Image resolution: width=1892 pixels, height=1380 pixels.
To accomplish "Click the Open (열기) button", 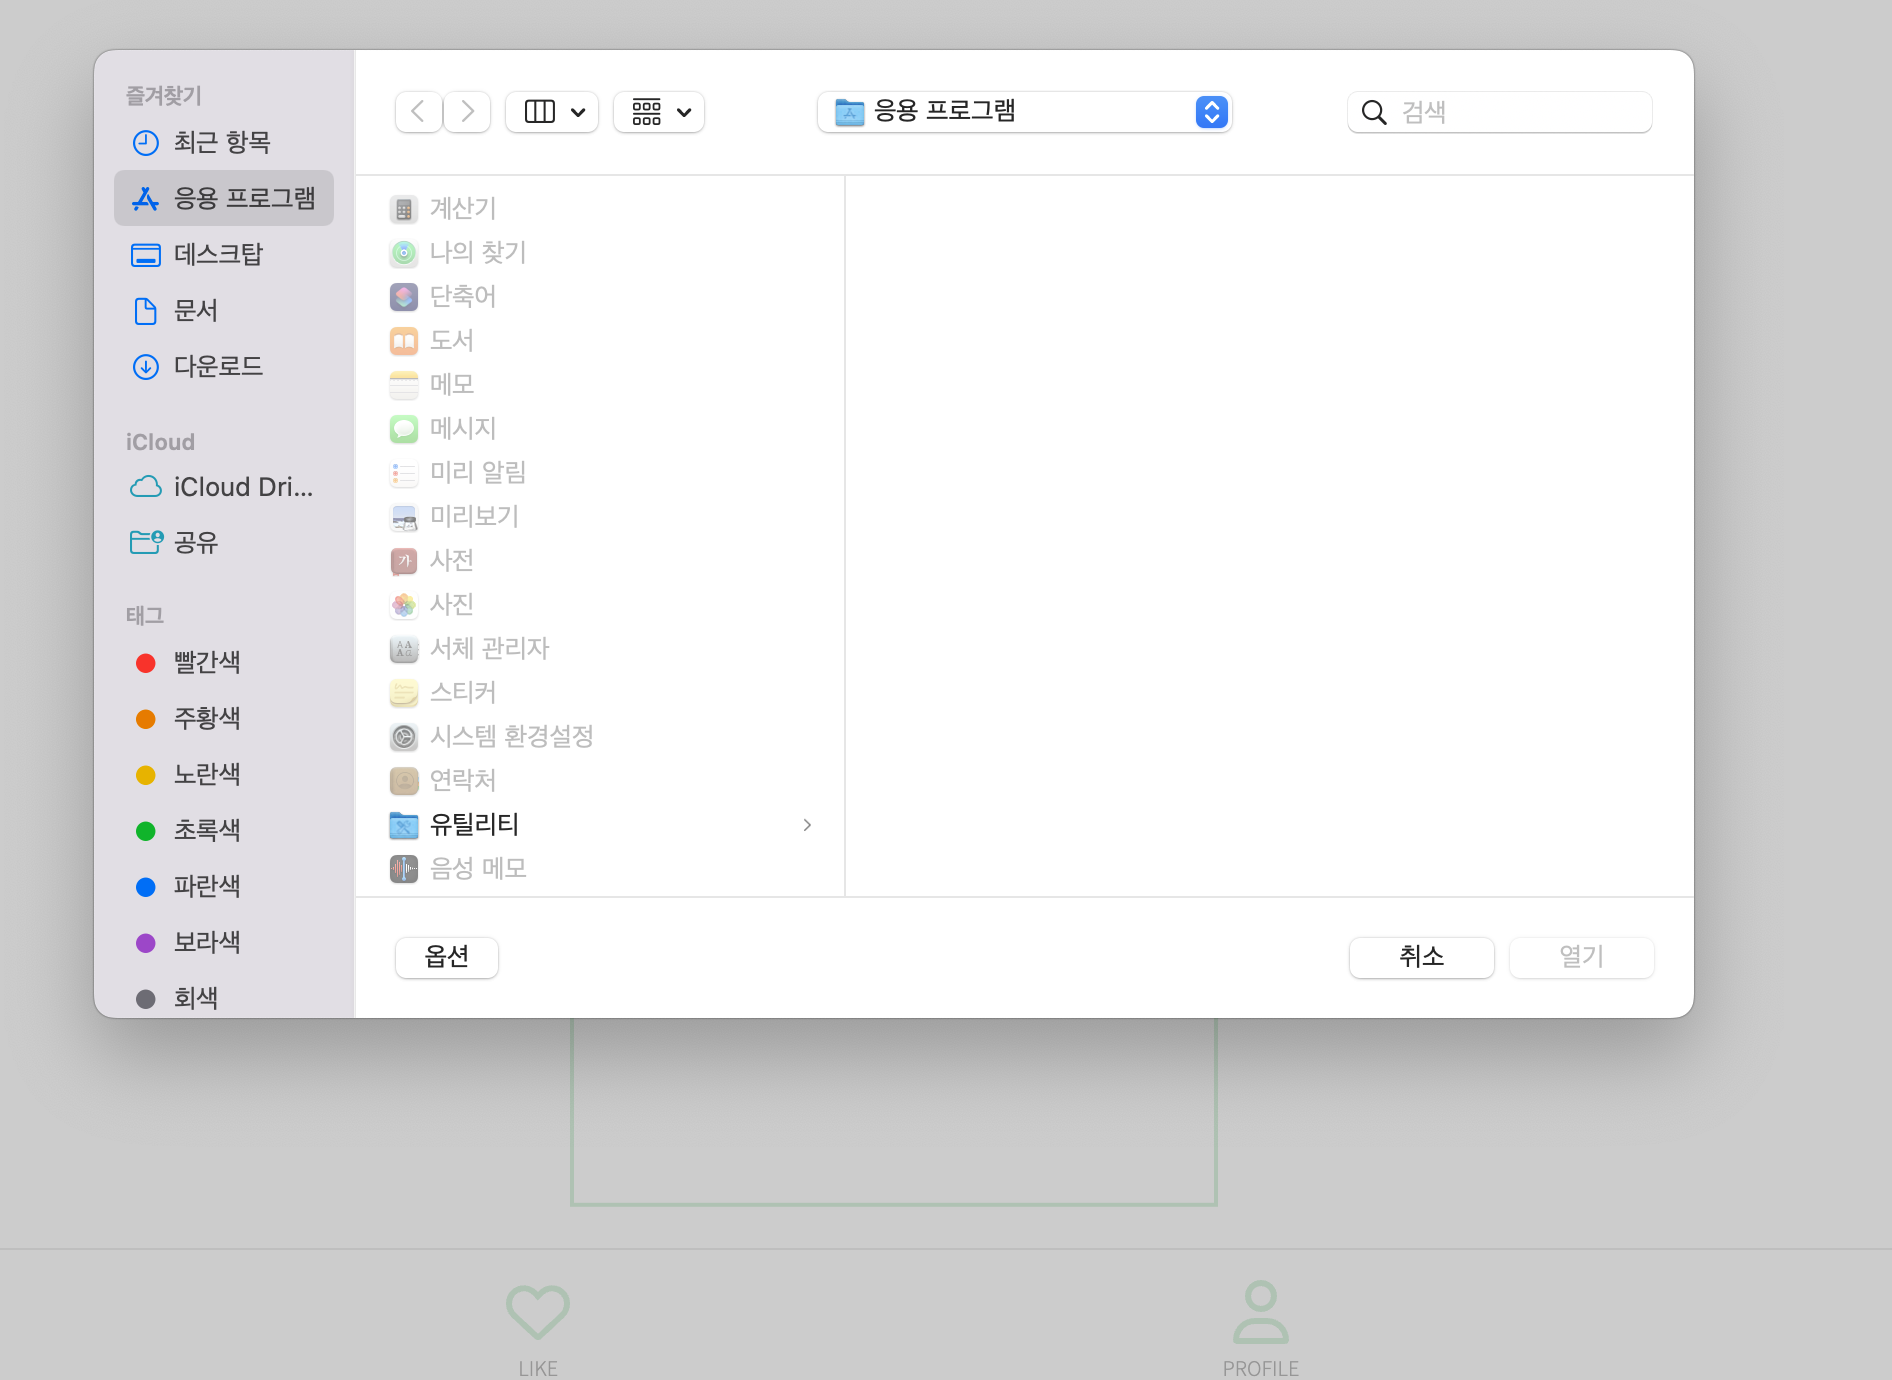I will (x=1582, y=957).
